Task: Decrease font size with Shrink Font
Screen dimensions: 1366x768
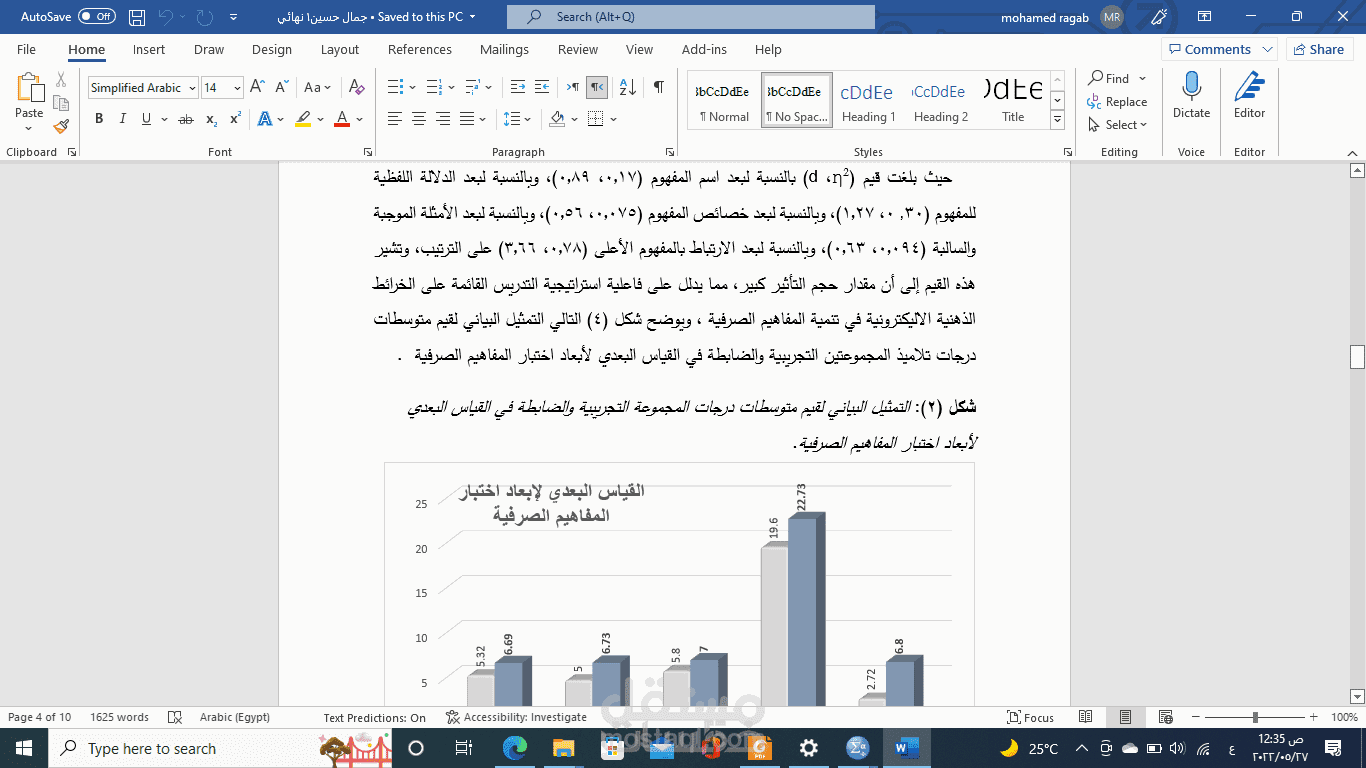Action: (x=281, y=87)
